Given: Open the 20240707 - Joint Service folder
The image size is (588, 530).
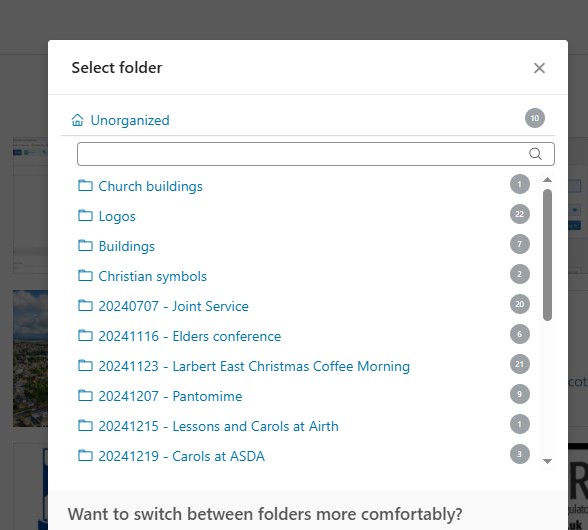Looking at the screenshot, I should (x=173, y=306).
